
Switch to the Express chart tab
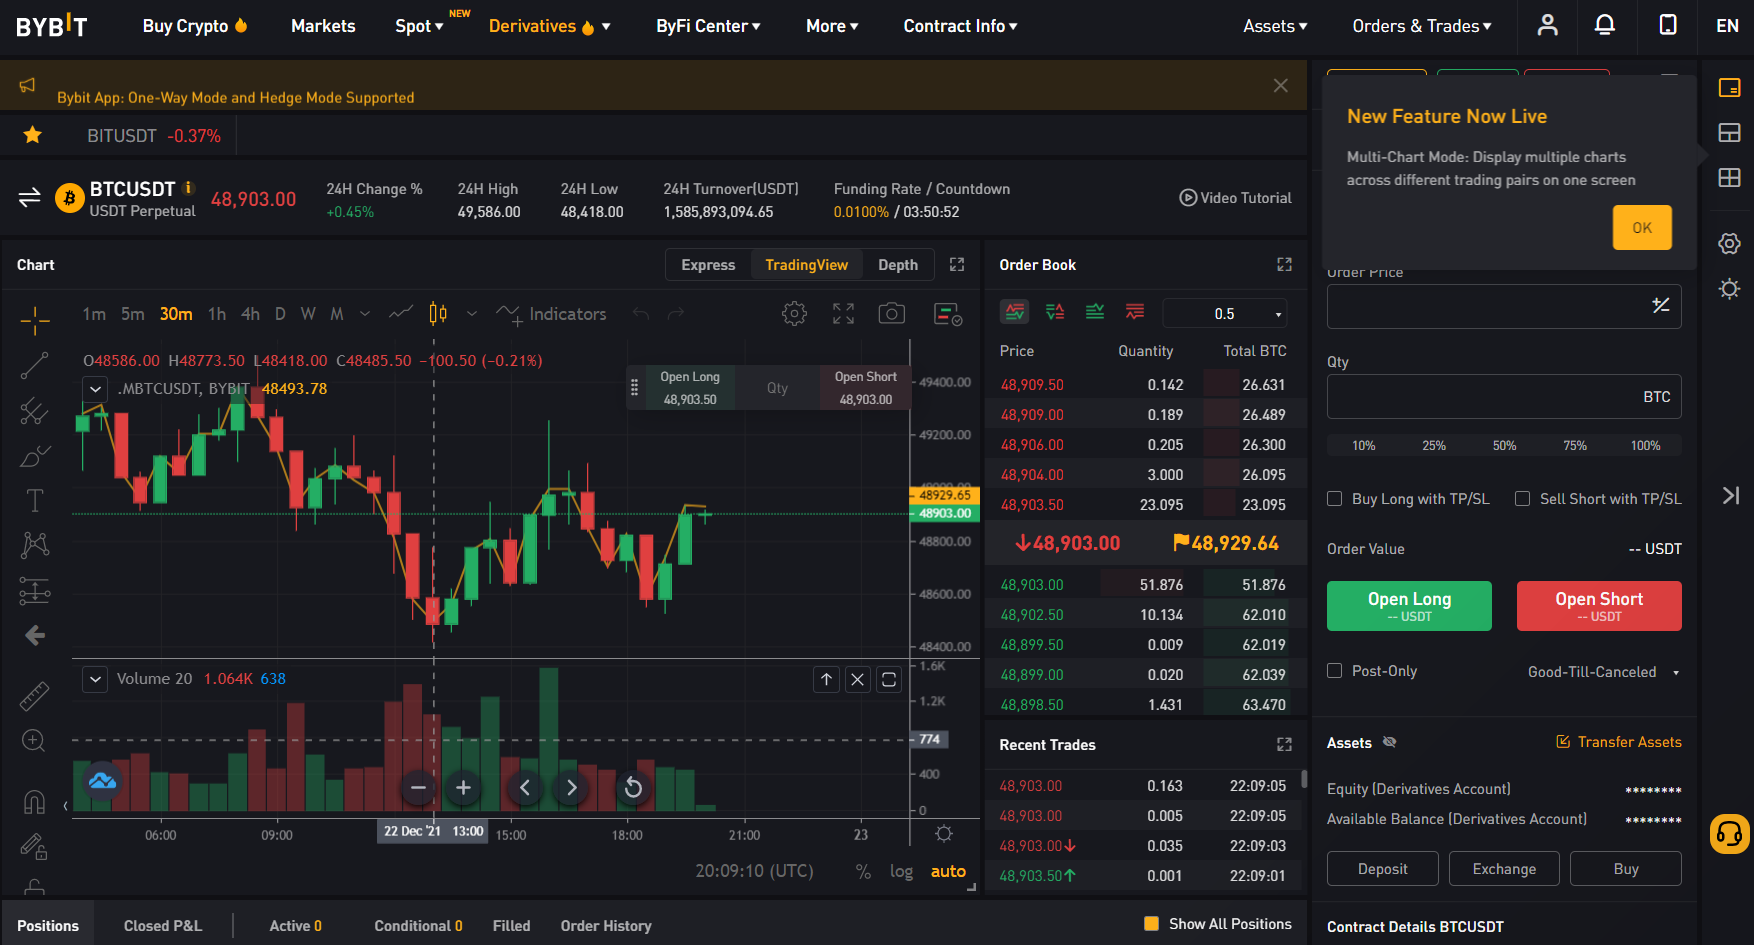tap(708, 265)
